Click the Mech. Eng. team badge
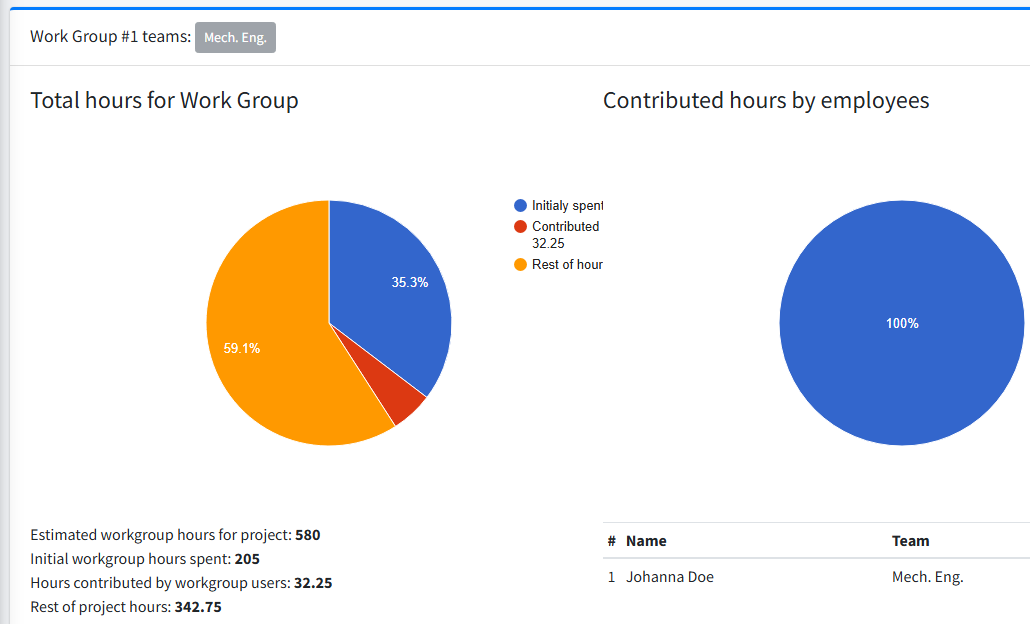This screenshot has height=624, width=1030. [235, 38]
